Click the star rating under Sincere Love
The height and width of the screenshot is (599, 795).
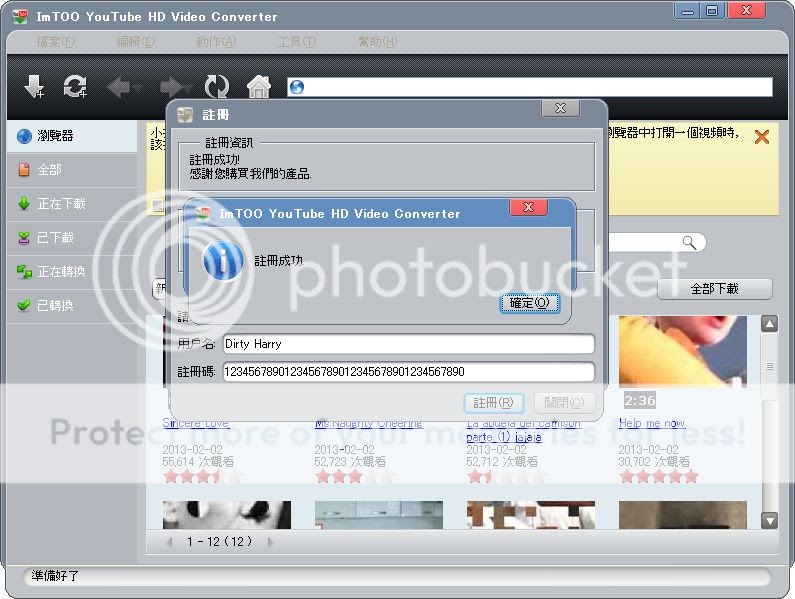[202, 477]
